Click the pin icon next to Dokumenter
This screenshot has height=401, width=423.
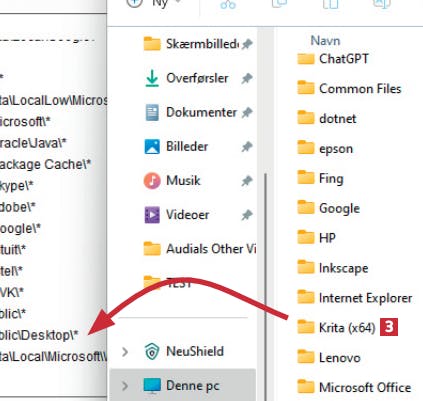pyautogui.click(x=247, y=113)
